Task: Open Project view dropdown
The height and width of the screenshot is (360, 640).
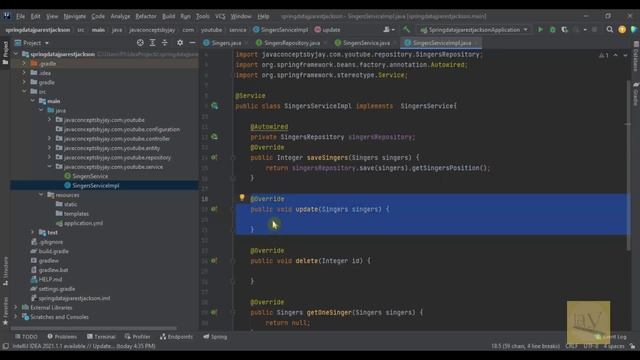Action: (x=32, y=42)
